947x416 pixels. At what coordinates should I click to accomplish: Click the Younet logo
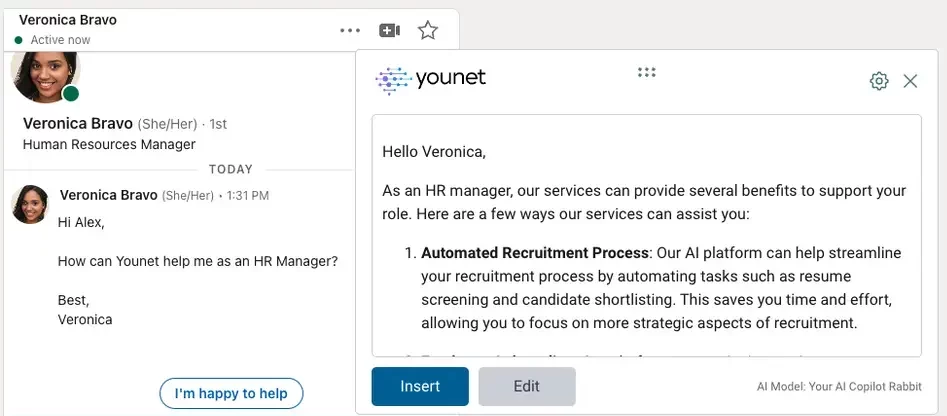[x=430, y=80]
